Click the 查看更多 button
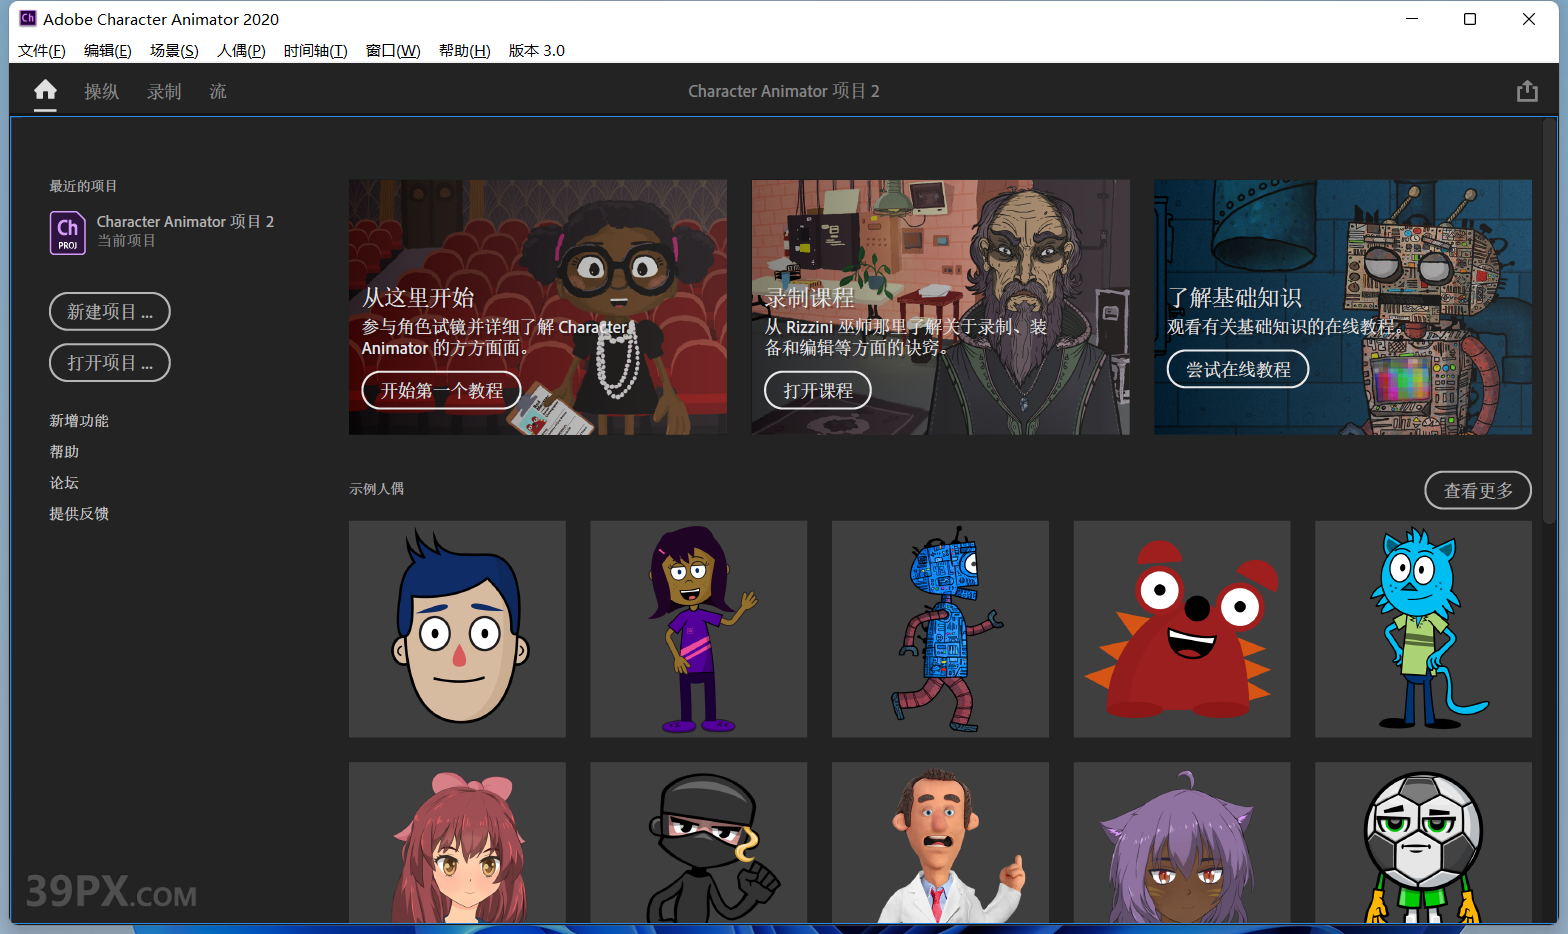 pyautogui.click(x=1478, y=490)
